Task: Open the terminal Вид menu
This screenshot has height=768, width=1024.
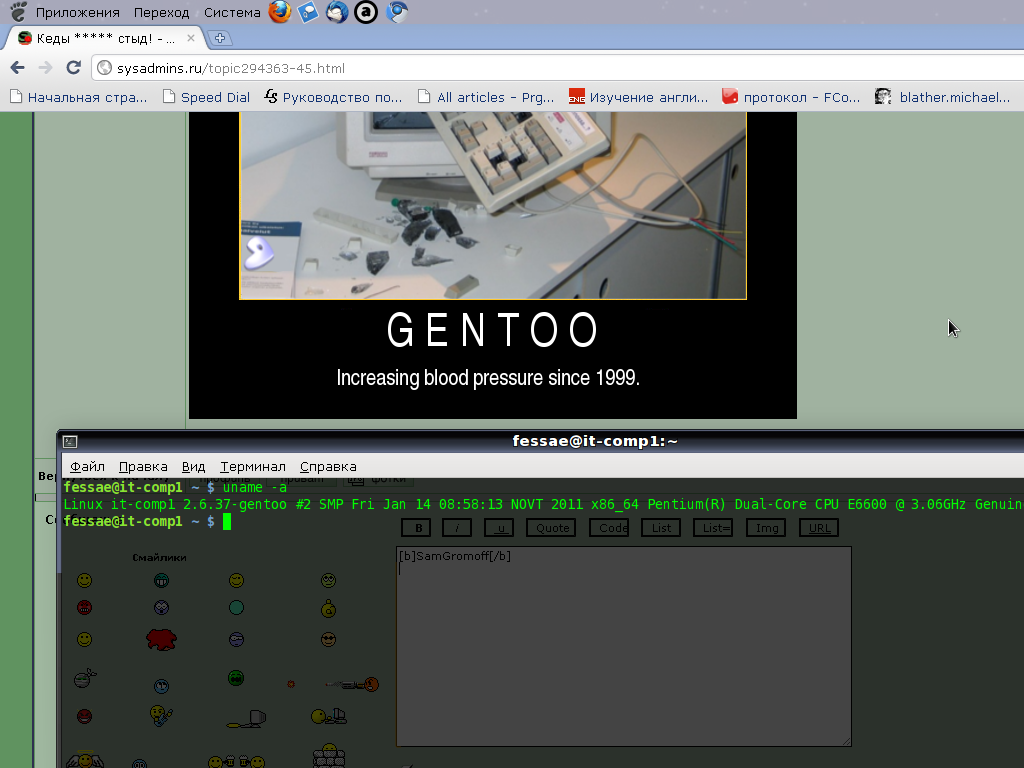Action: [x=193, y=466]
